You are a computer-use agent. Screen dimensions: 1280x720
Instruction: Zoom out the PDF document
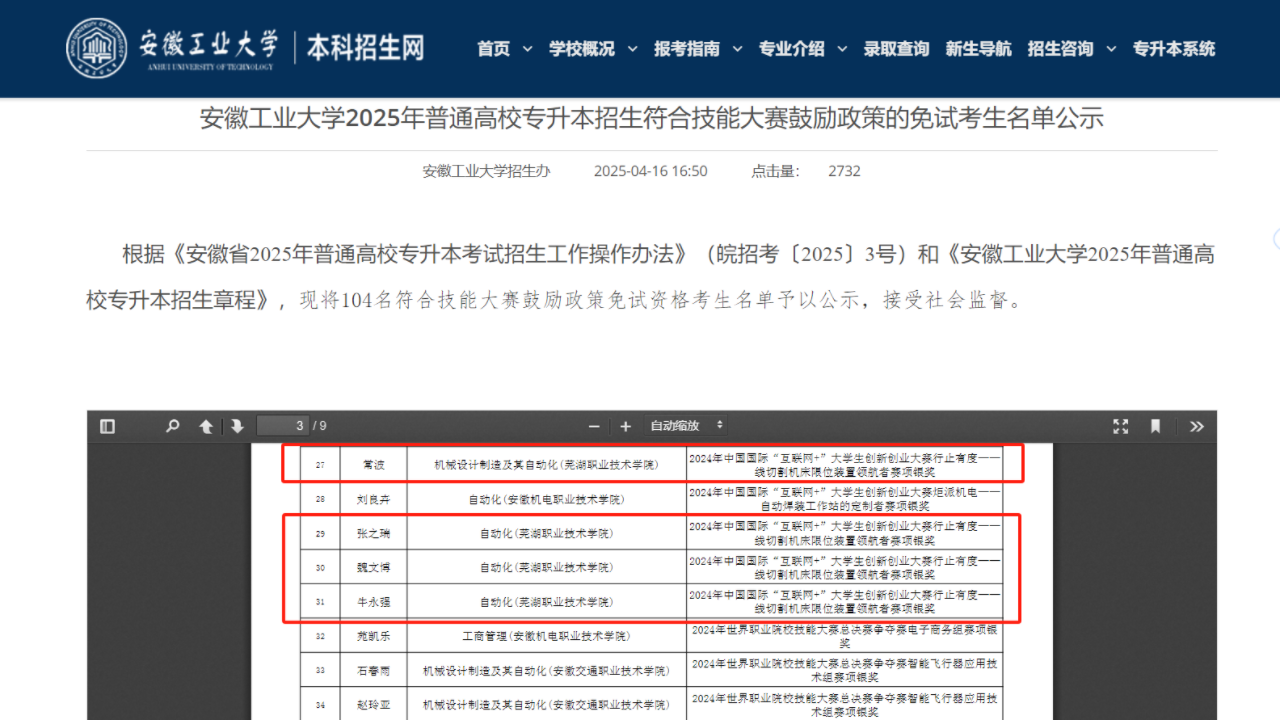click(x=594, y=426)
